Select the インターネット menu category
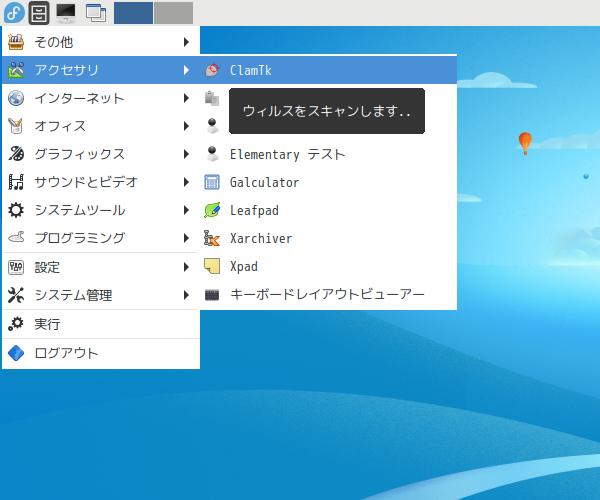 [x=101, y=98]
